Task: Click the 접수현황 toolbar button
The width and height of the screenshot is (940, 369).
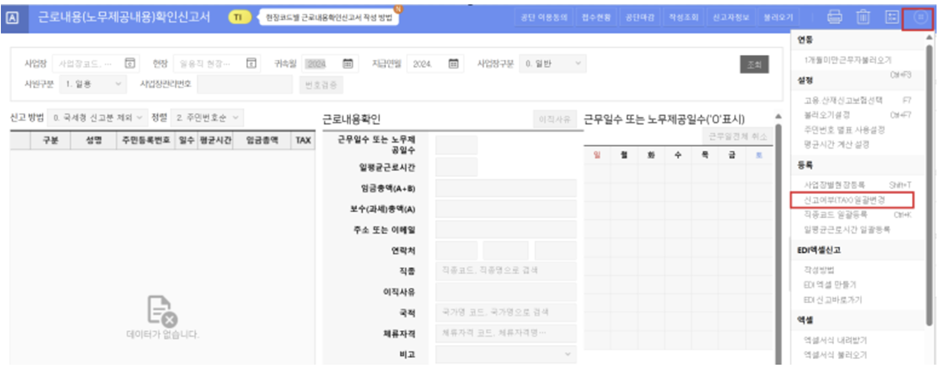Action: pyautogui.click(x=596, y=17)
